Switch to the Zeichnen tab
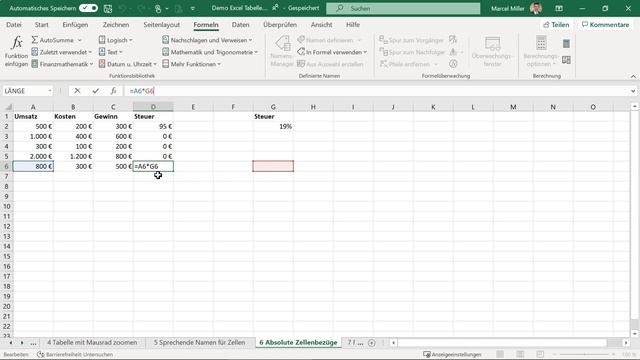 pos(116,25)
